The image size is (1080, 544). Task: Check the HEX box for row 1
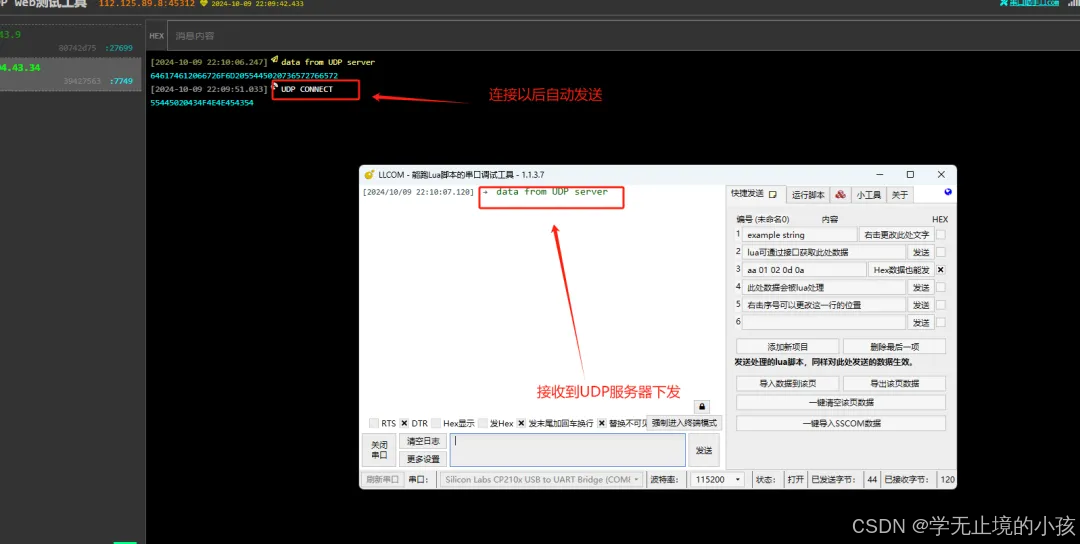click(x=941, y=235)
